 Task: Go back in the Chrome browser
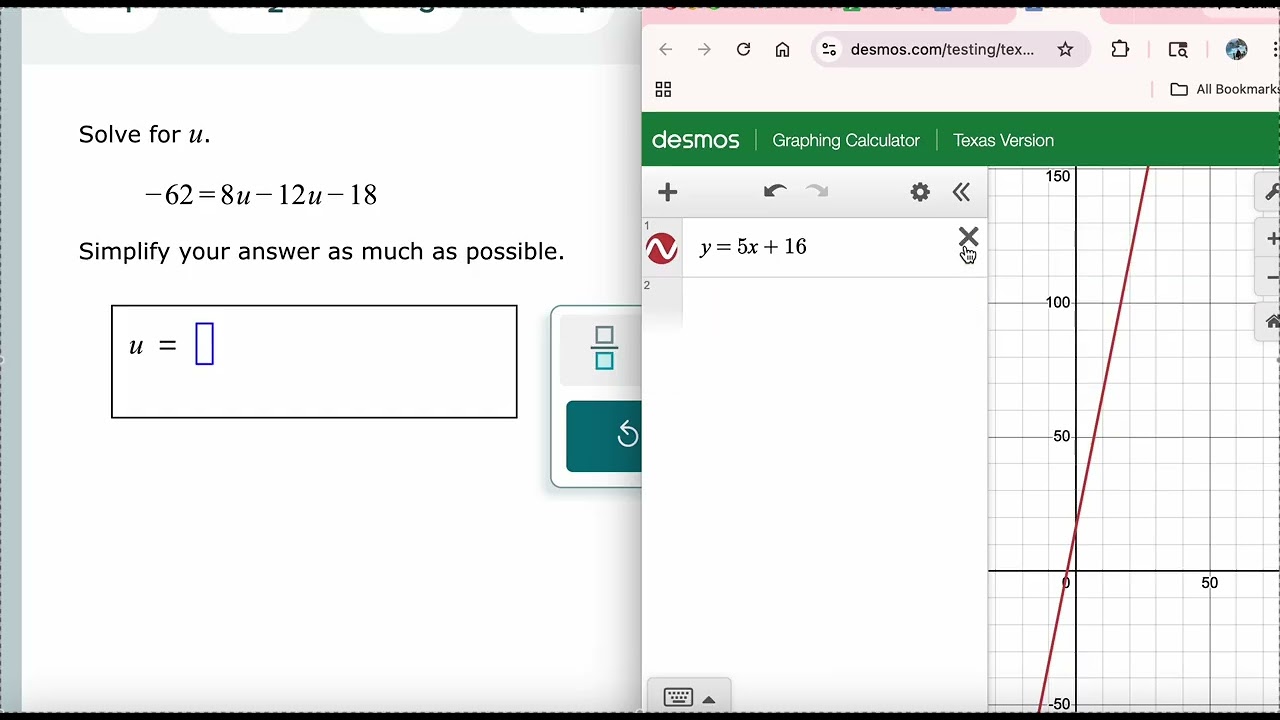tap(666, 49)
